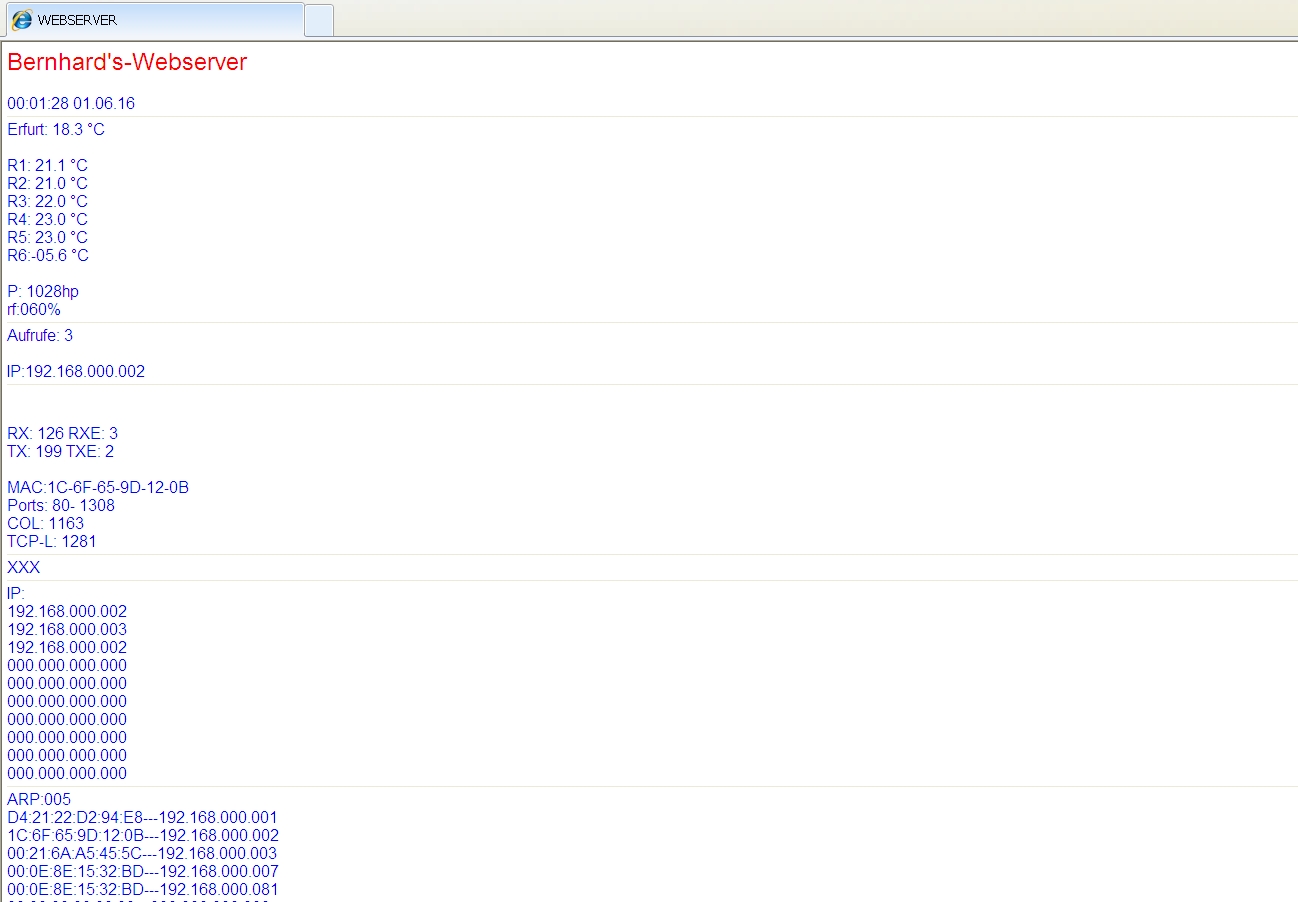This screenshot has height=902, width=1298.
Task: Click the red Bernhard's-Webserver heading
Action: 127,62
